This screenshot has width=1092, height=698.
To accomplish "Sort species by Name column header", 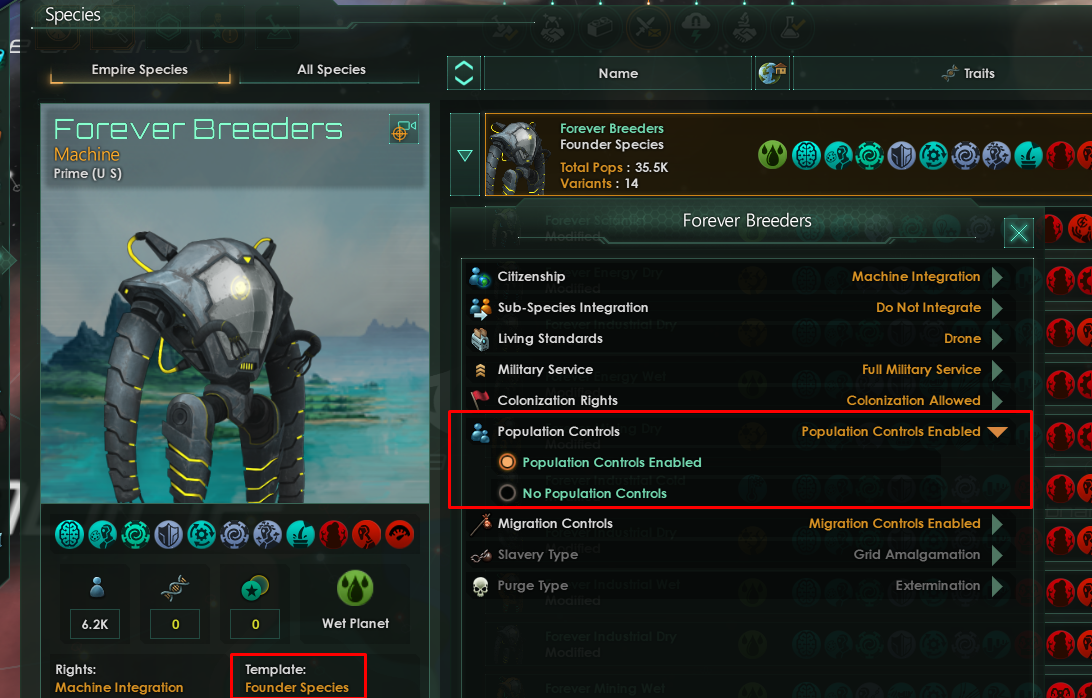I will pyautogui.click(x=618, y=73).
